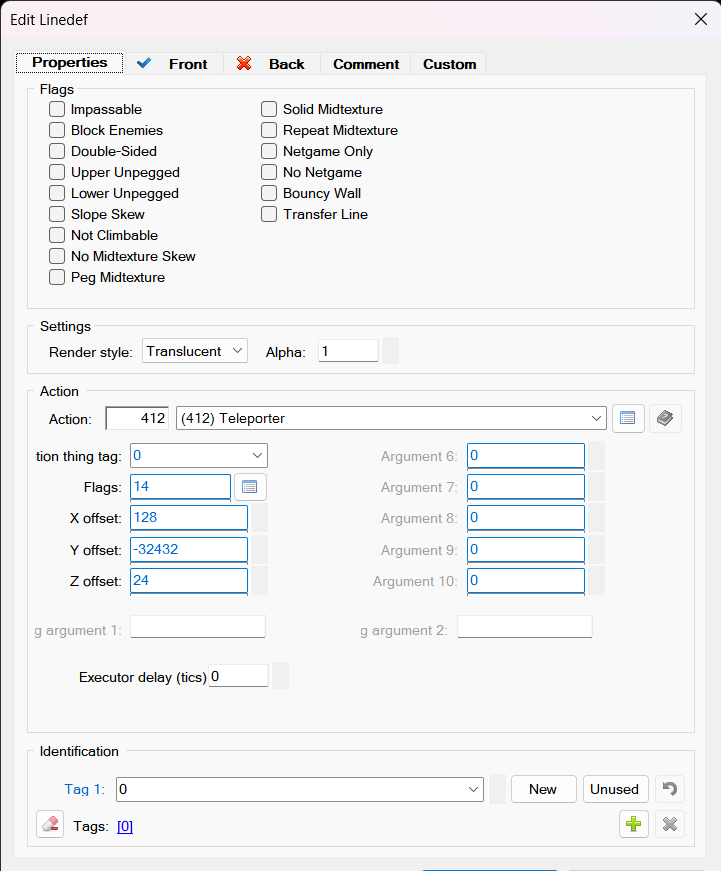Check the Not Climbable flag
Image resolution: width=721 pixels, height=871 pixels.
[x=57, y=235]
